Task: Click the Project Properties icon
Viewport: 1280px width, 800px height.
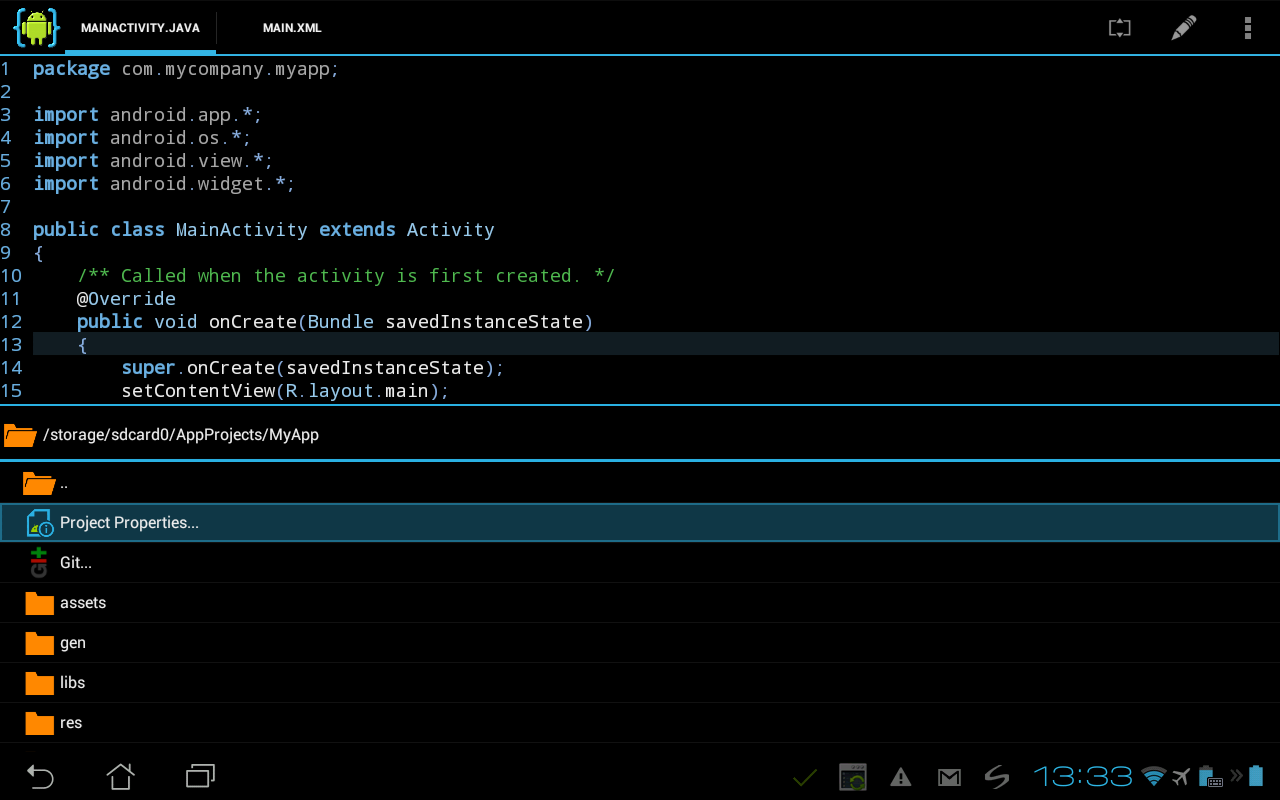Action: pos(39,523)
